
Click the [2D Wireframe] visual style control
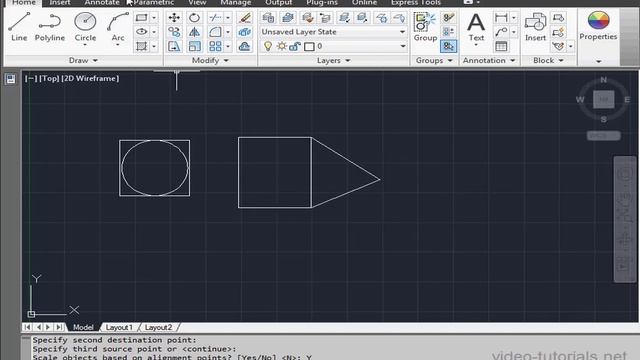click(x=90, y=78)
